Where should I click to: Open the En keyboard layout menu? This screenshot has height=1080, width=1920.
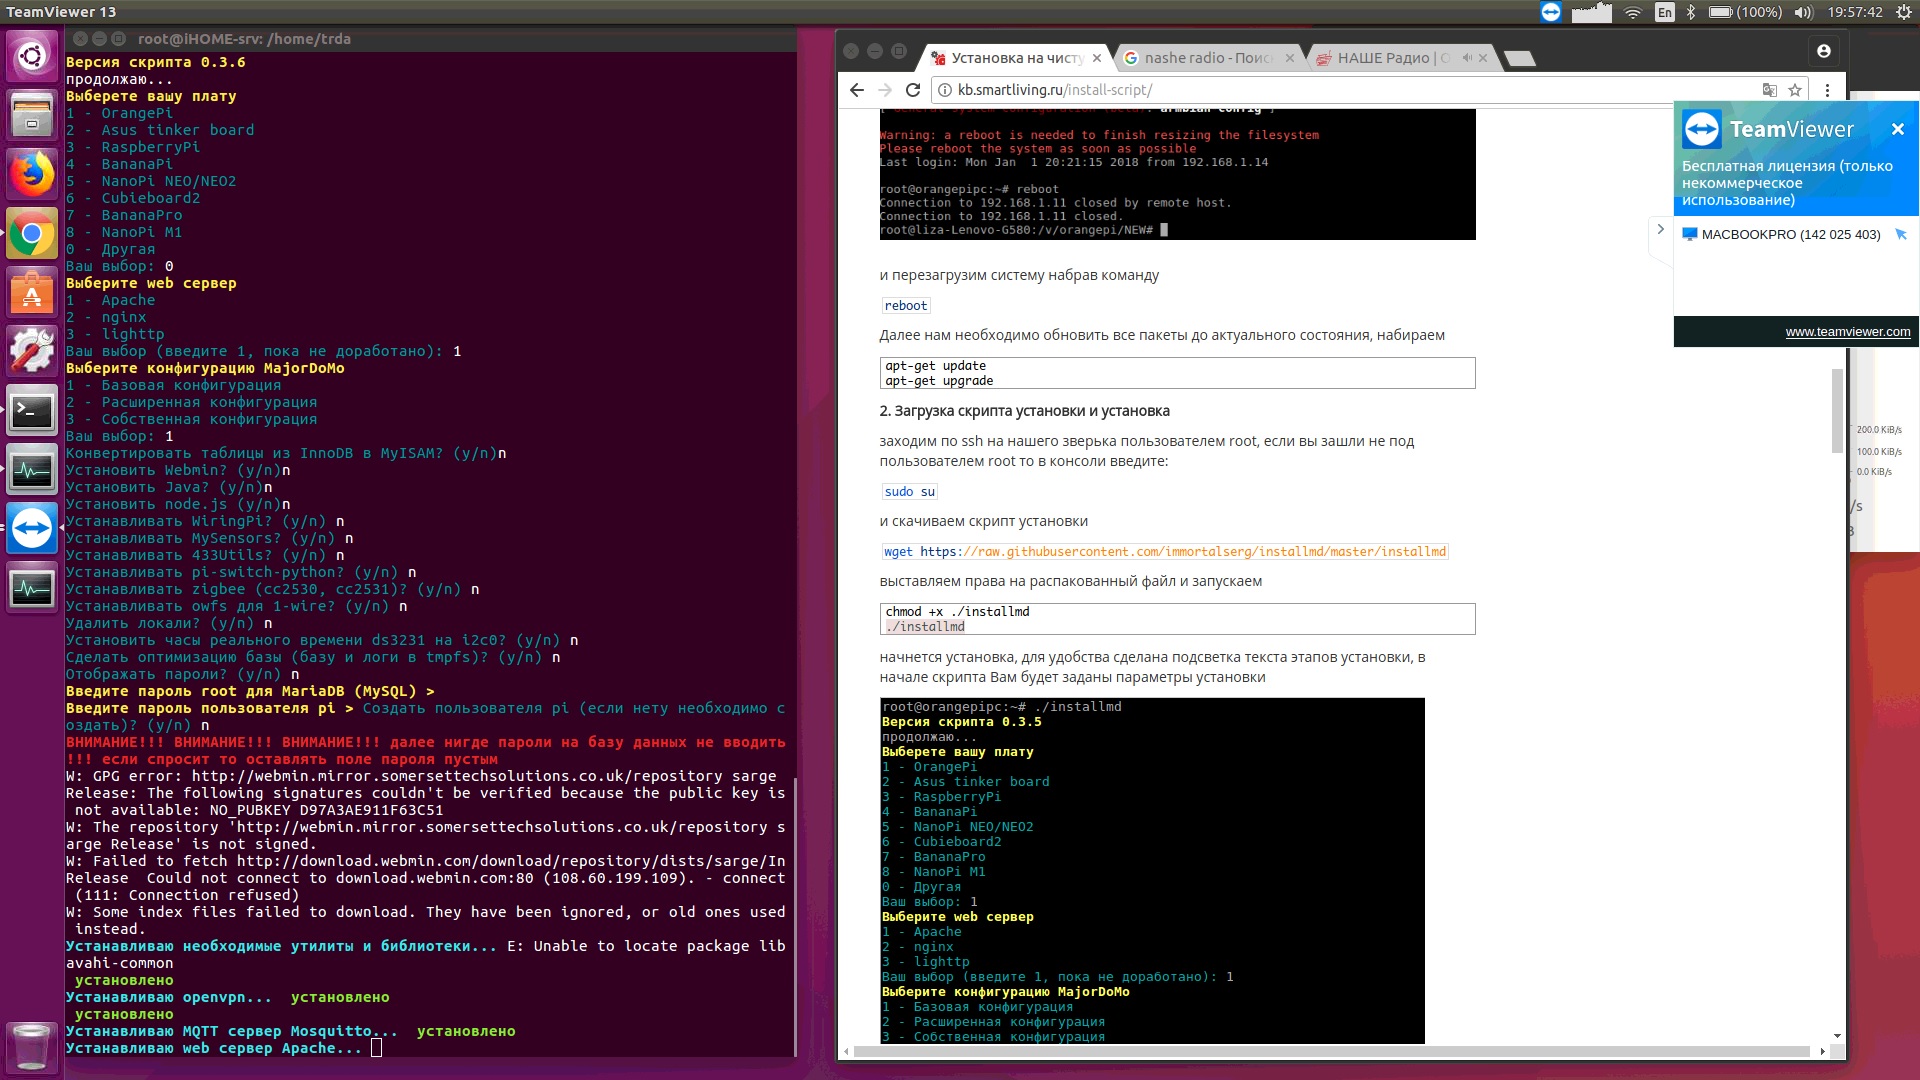1666,13
